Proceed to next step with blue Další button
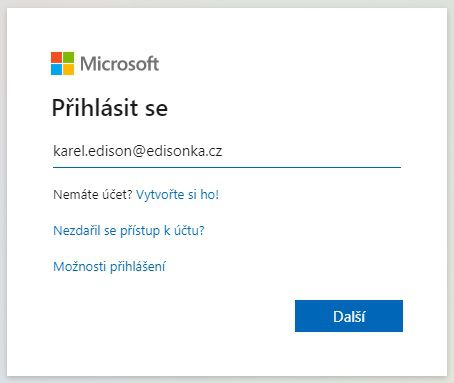Viewport: 454px width, 383px height. pos(349,316)
